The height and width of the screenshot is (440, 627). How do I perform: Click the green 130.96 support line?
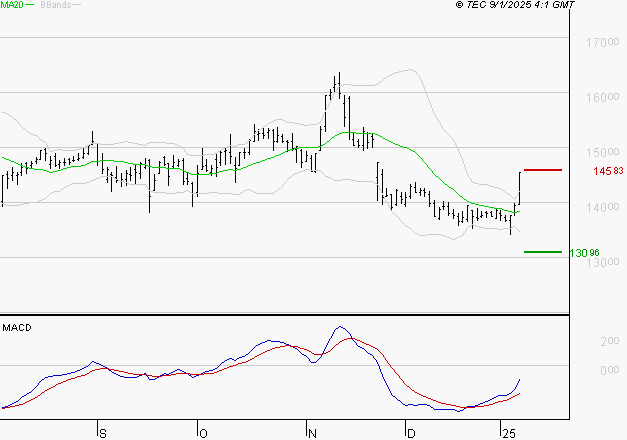(543, 252)
